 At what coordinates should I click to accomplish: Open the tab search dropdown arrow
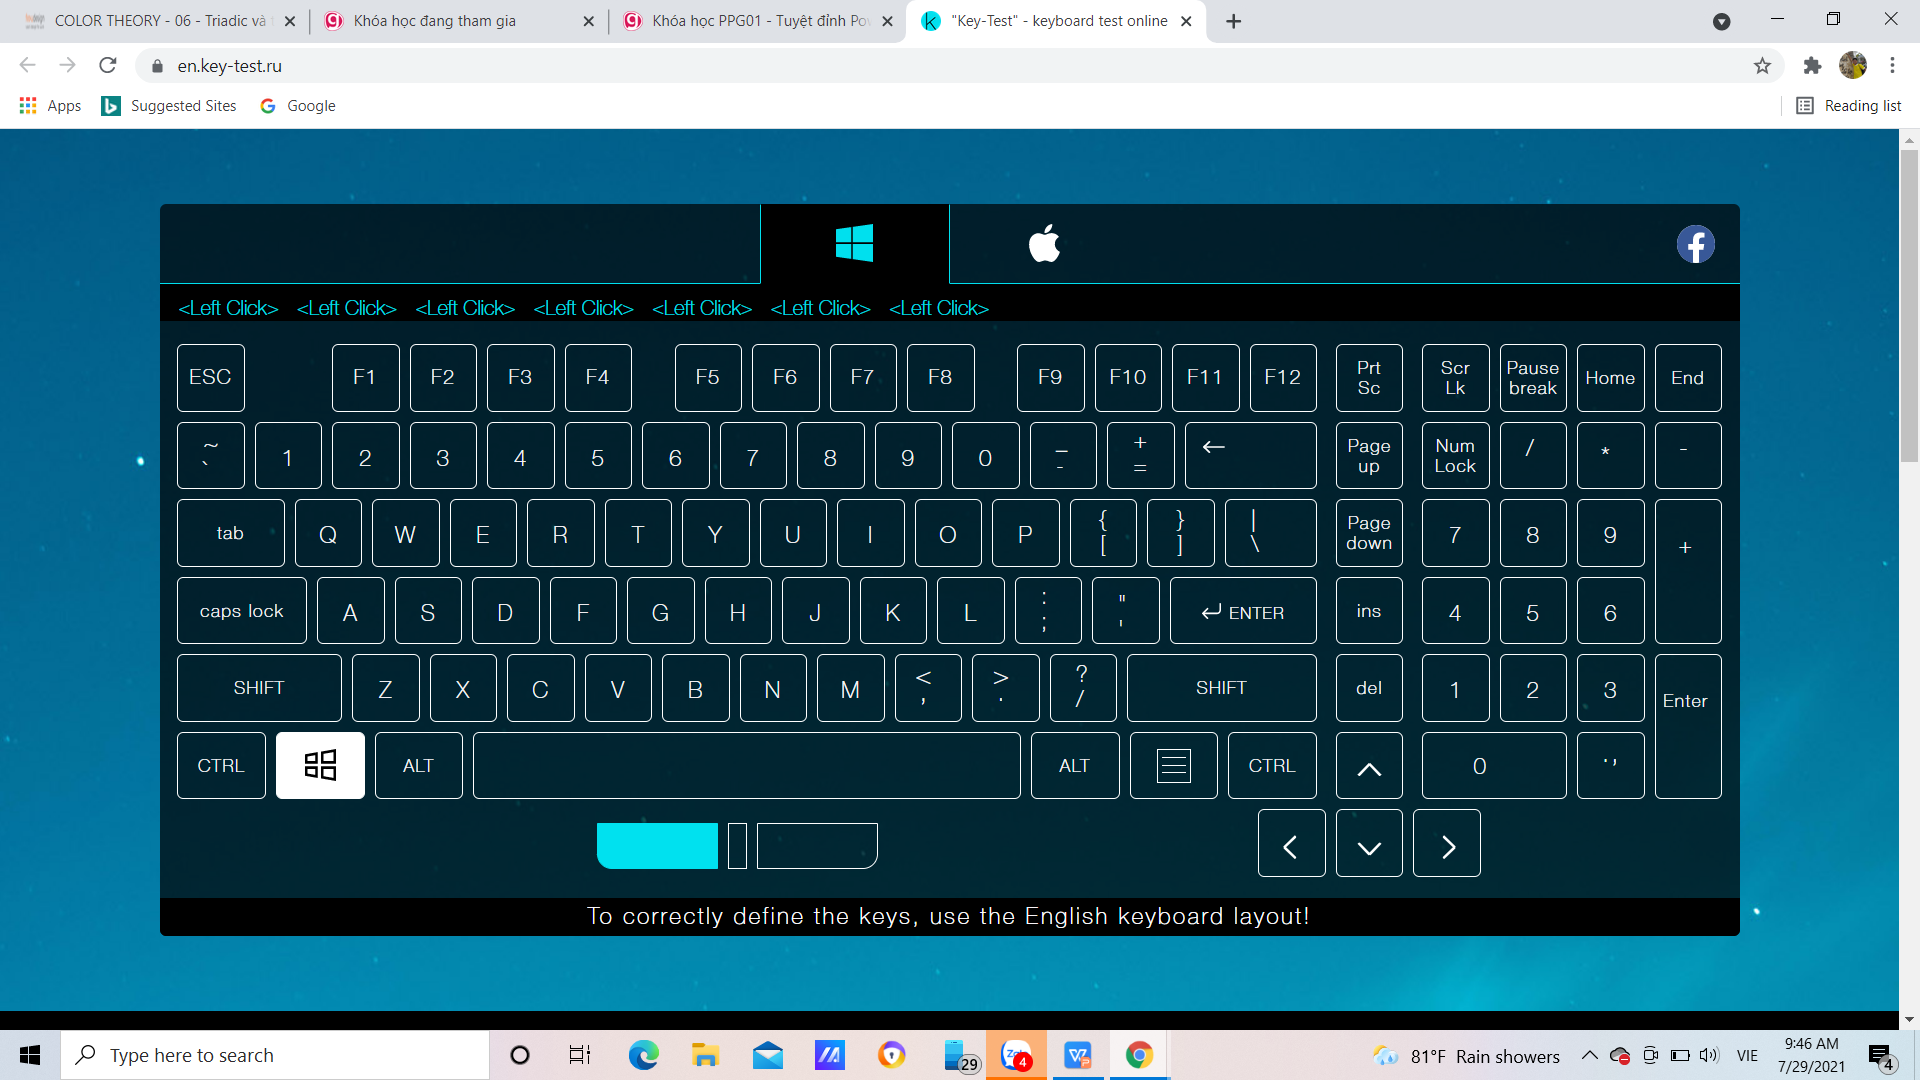[x=1721, y=21]
